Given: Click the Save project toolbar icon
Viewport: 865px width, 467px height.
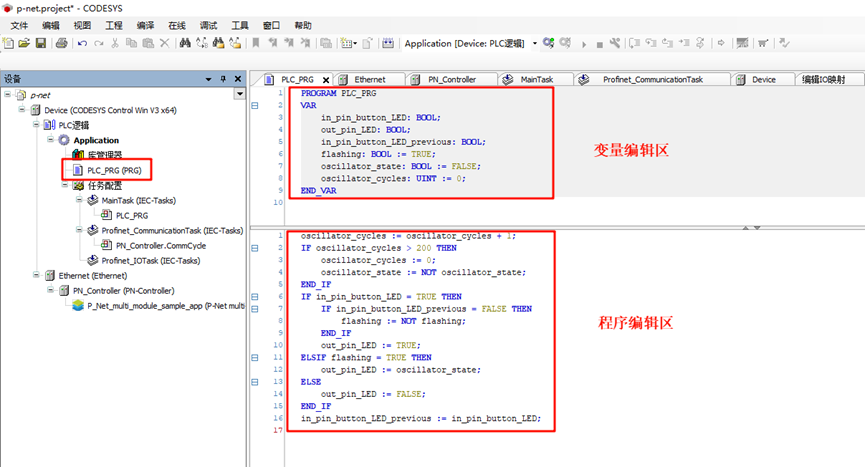Looking at the screenshot, I should 41,44.
